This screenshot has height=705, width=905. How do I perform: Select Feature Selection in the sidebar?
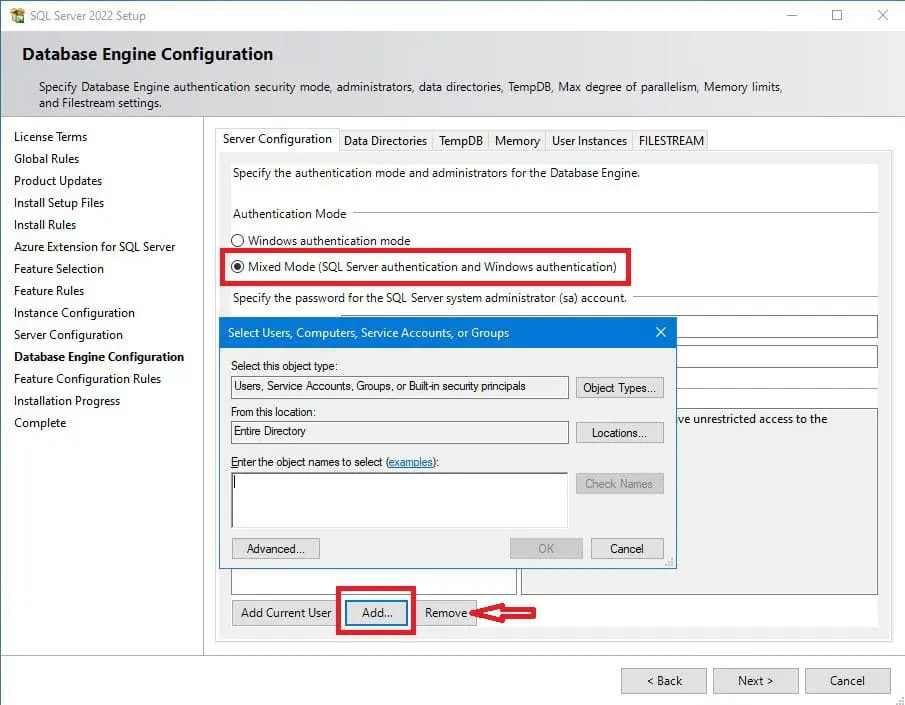click(x=60, y=268)
